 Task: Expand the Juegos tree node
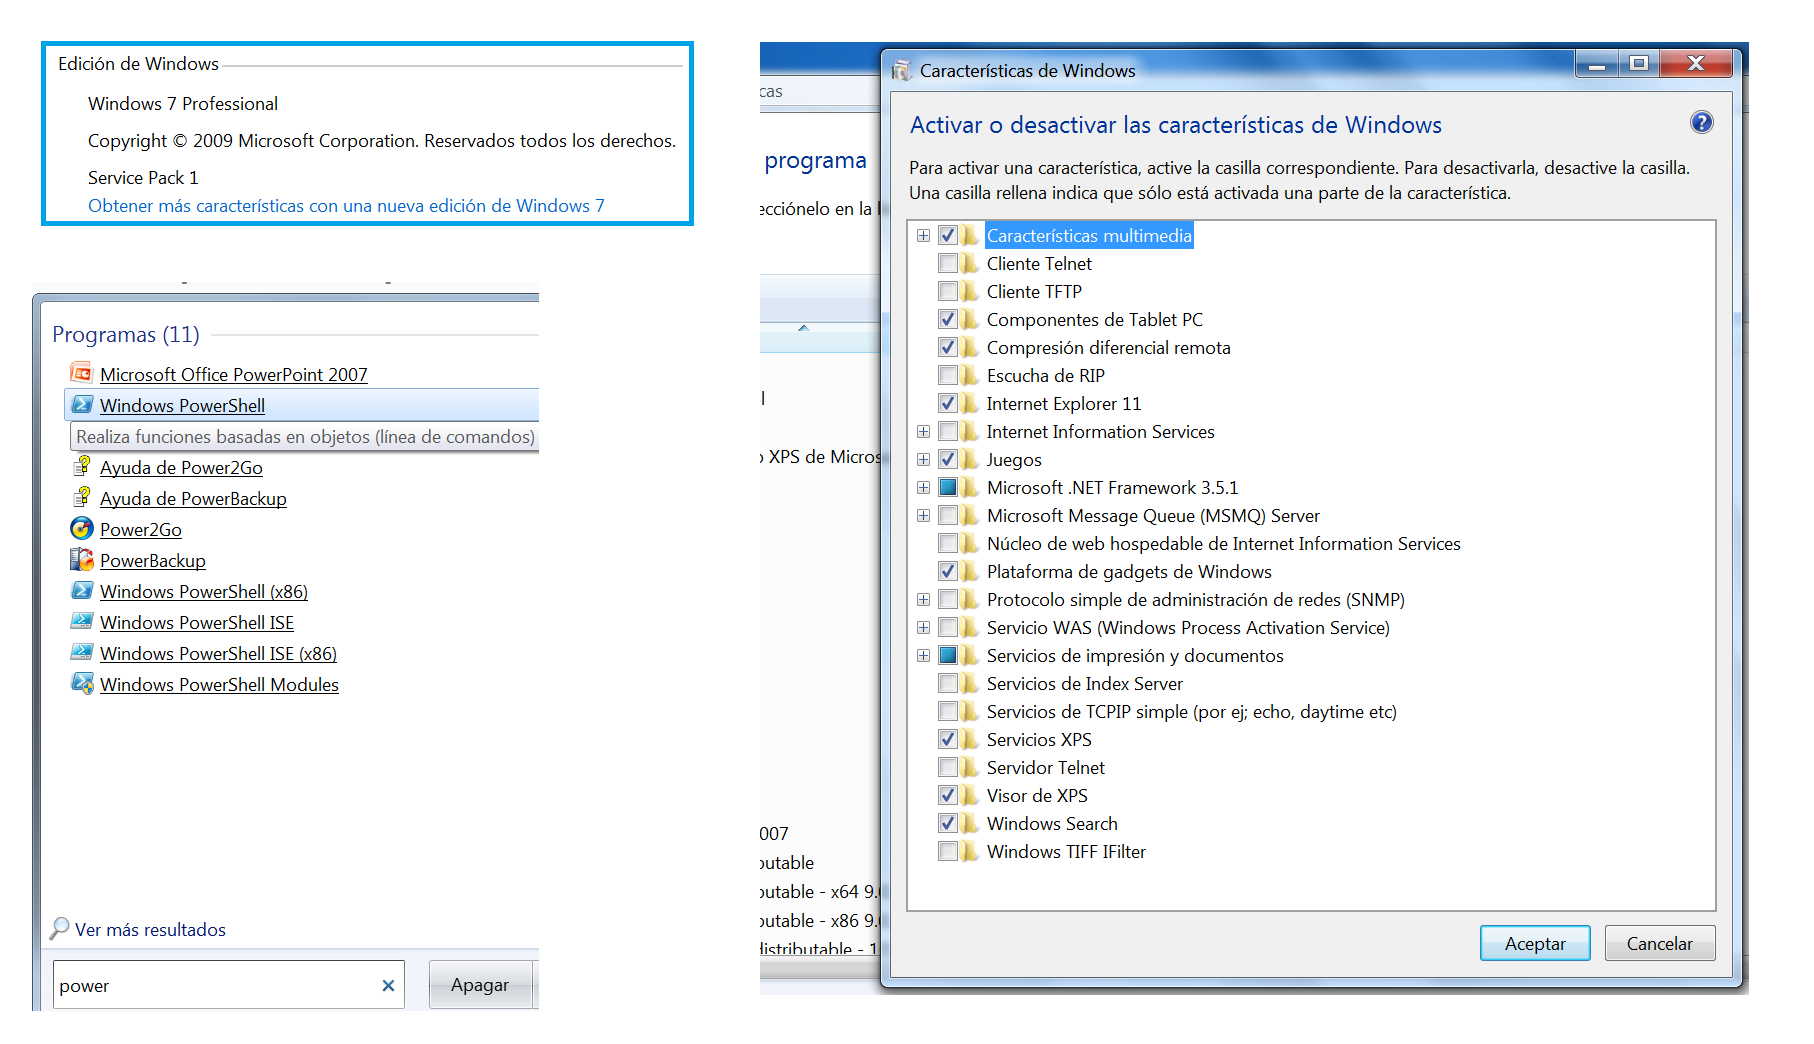923,459
